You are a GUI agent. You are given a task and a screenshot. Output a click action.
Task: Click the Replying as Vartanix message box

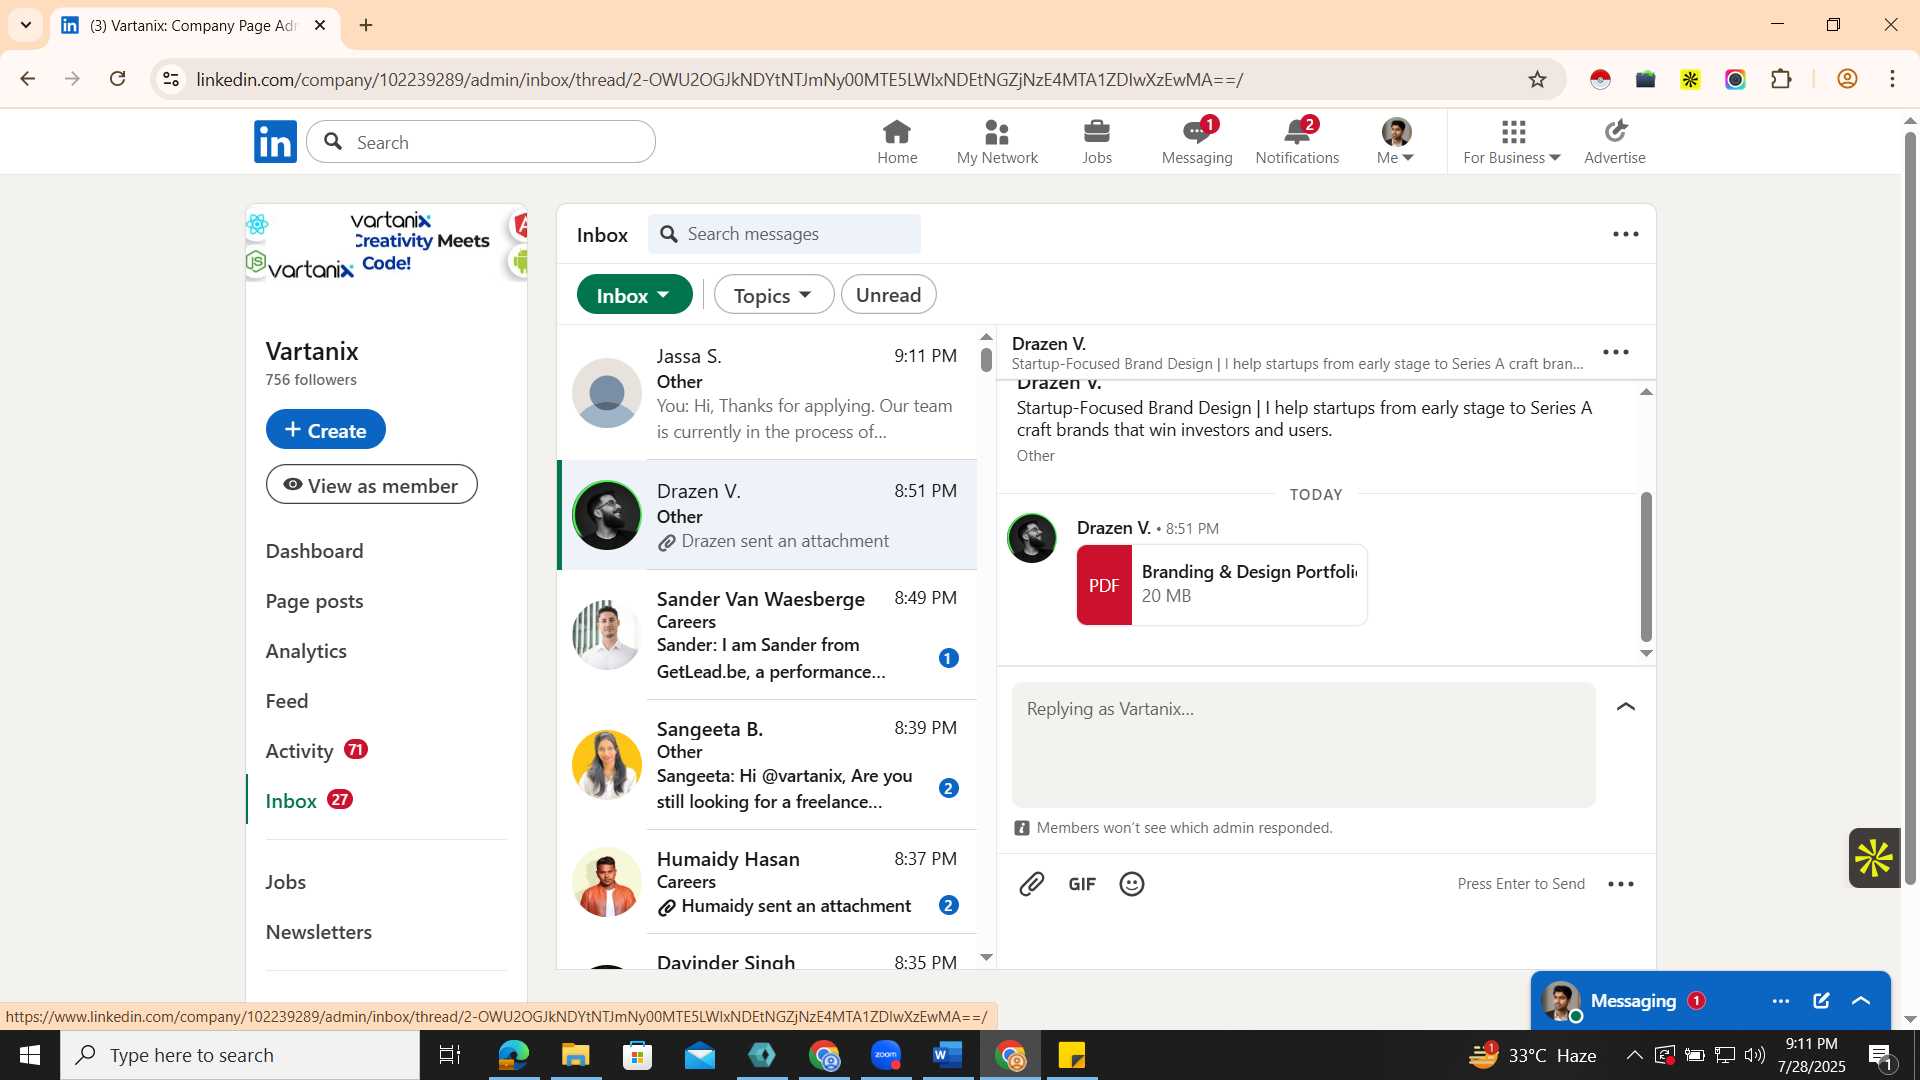(x=1303, y=745)
